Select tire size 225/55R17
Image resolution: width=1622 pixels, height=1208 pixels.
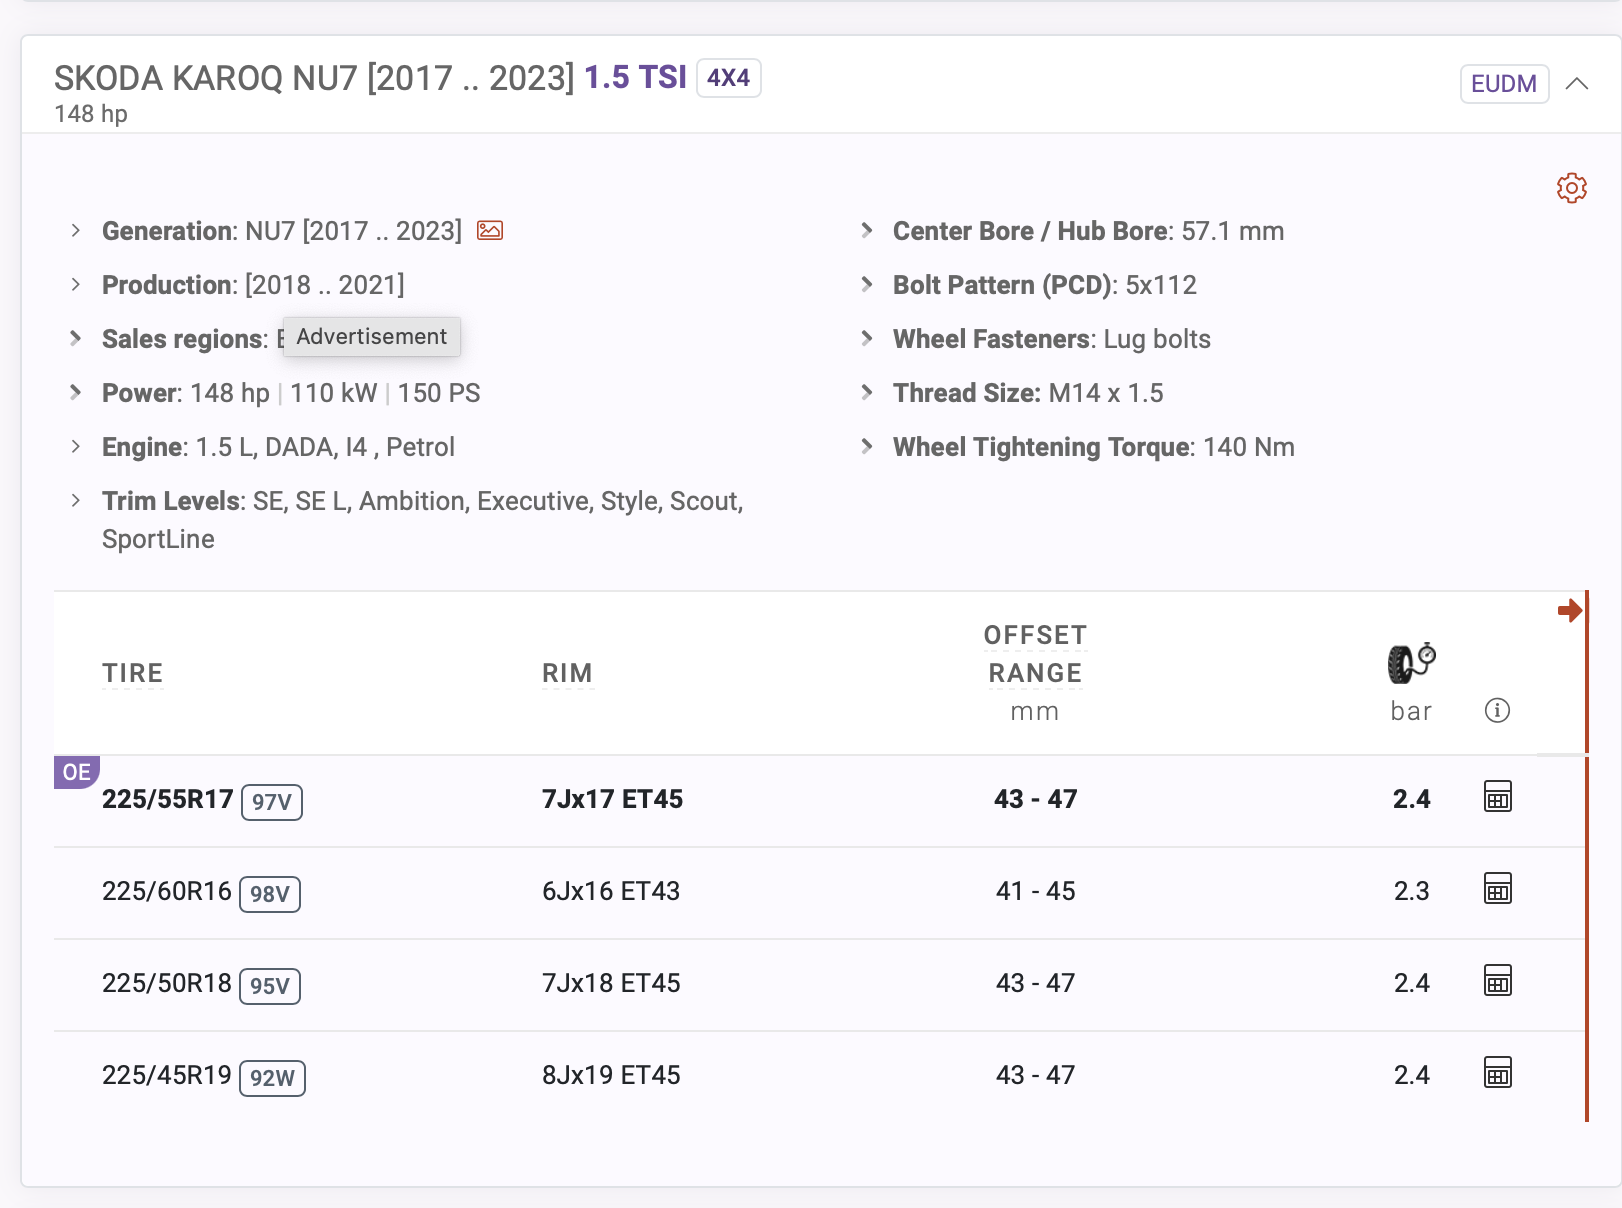(168, 799)
